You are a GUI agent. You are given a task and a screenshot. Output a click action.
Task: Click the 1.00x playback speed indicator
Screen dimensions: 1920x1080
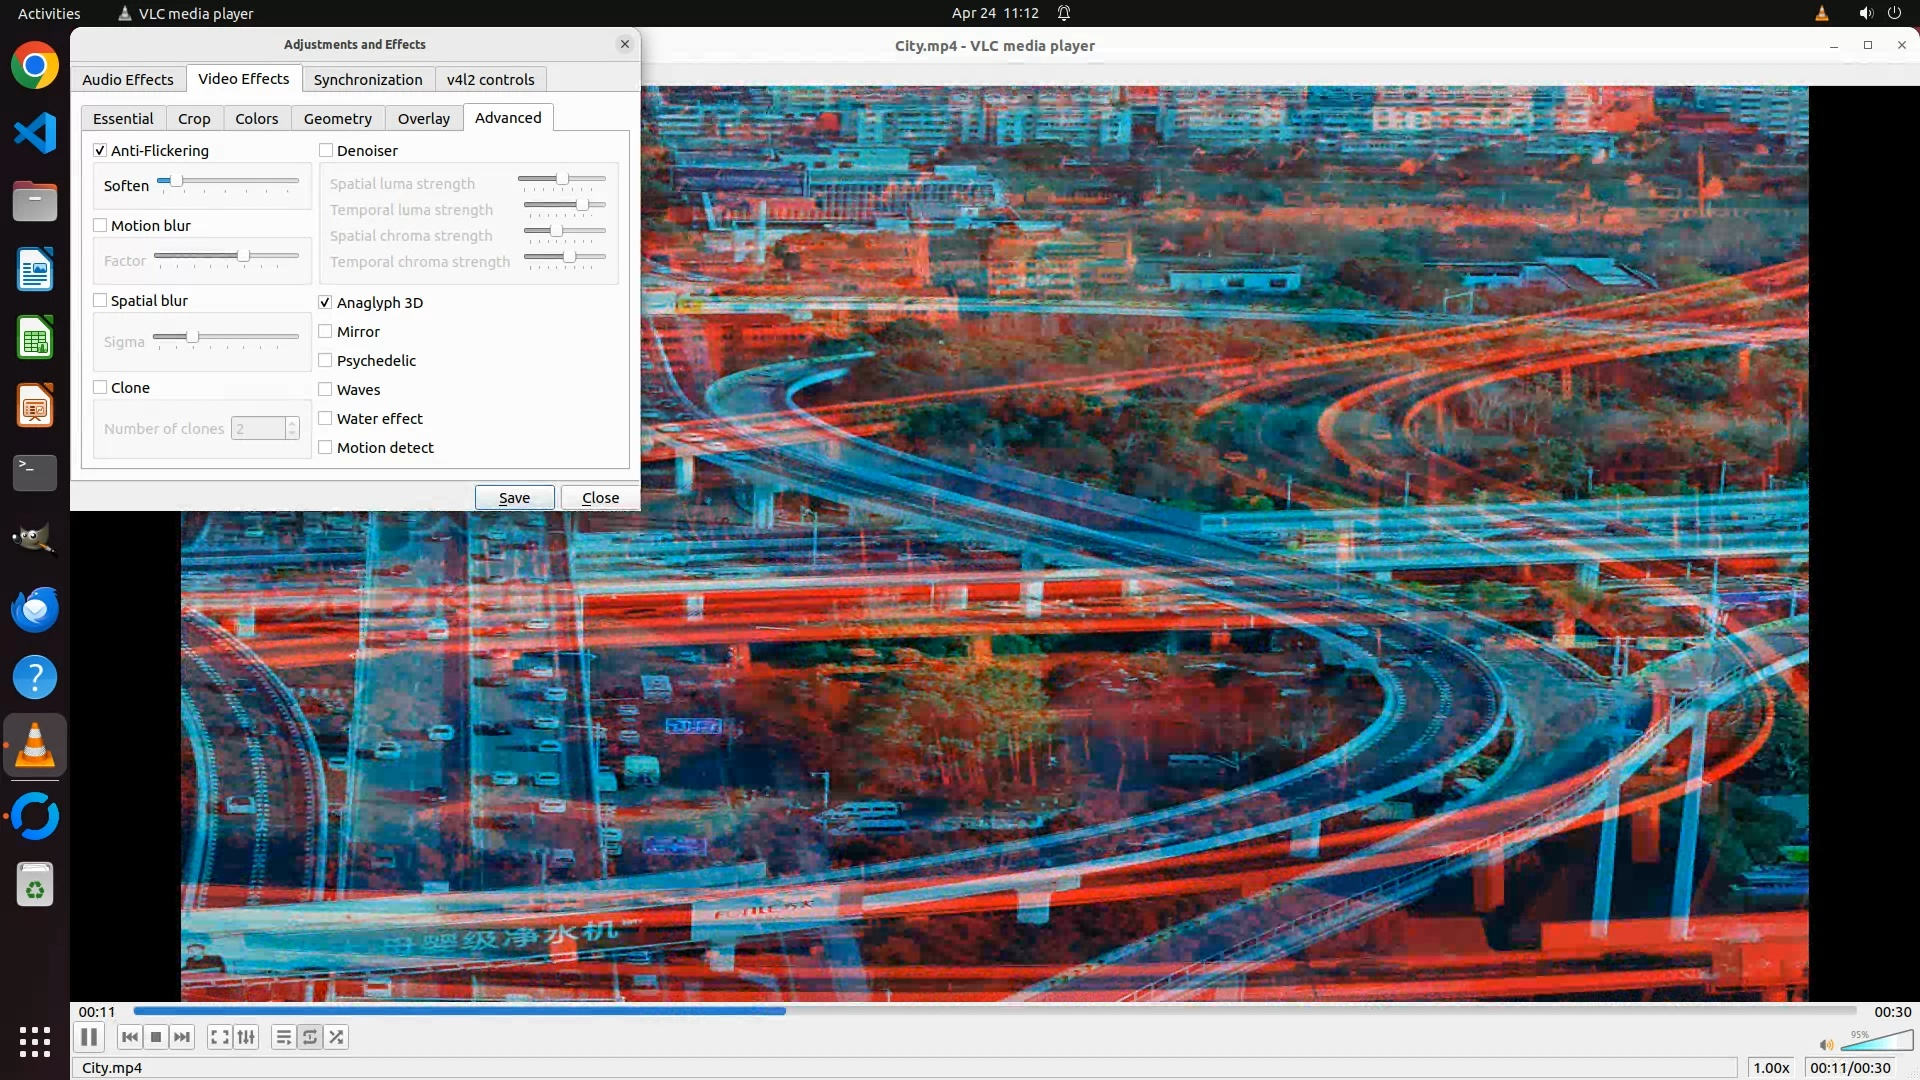click(x=1770, y=1067)
